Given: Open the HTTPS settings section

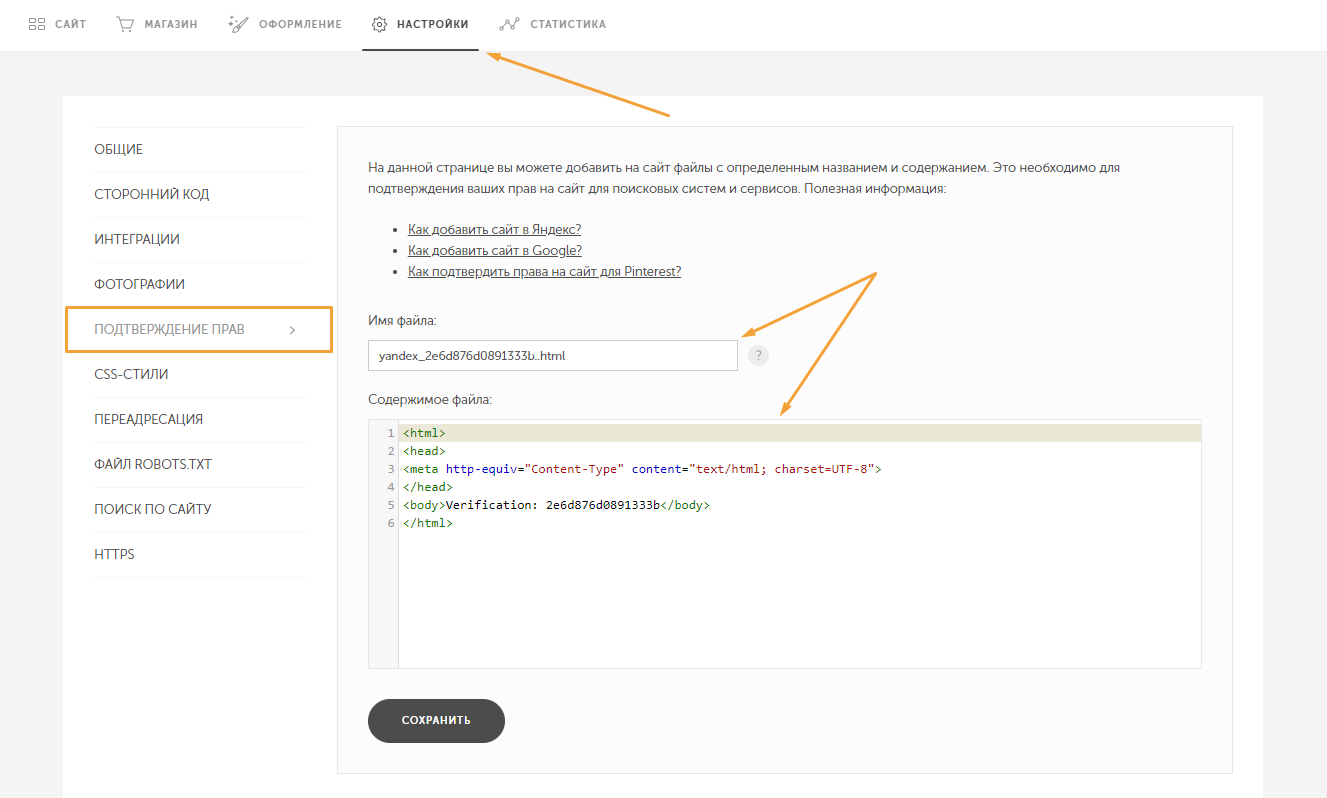Looking at the screenshot, I should tap(114, 555).
